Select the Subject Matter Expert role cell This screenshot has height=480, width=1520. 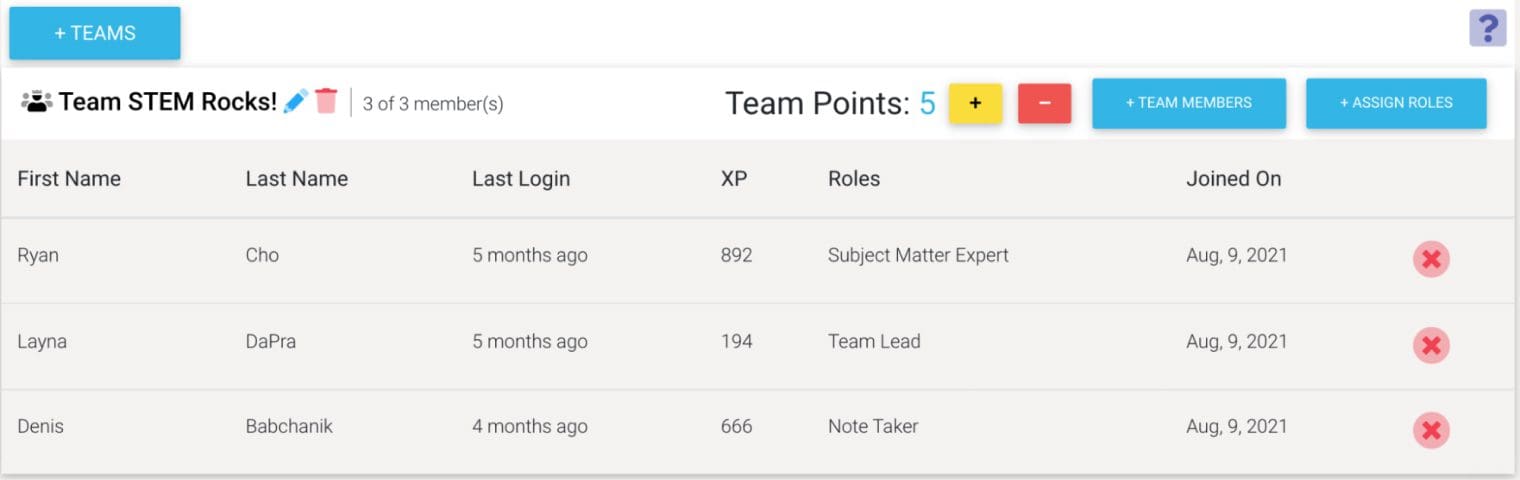[918, 255]
